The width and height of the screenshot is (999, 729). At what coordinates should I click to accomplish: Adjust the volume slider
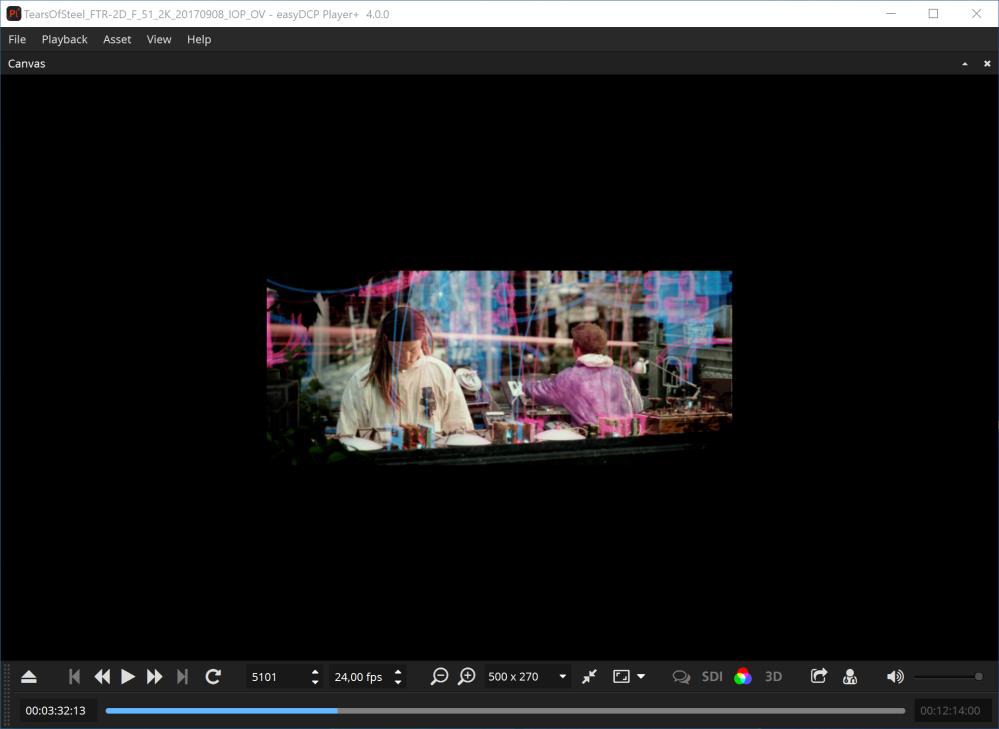[x=948, y=677]
